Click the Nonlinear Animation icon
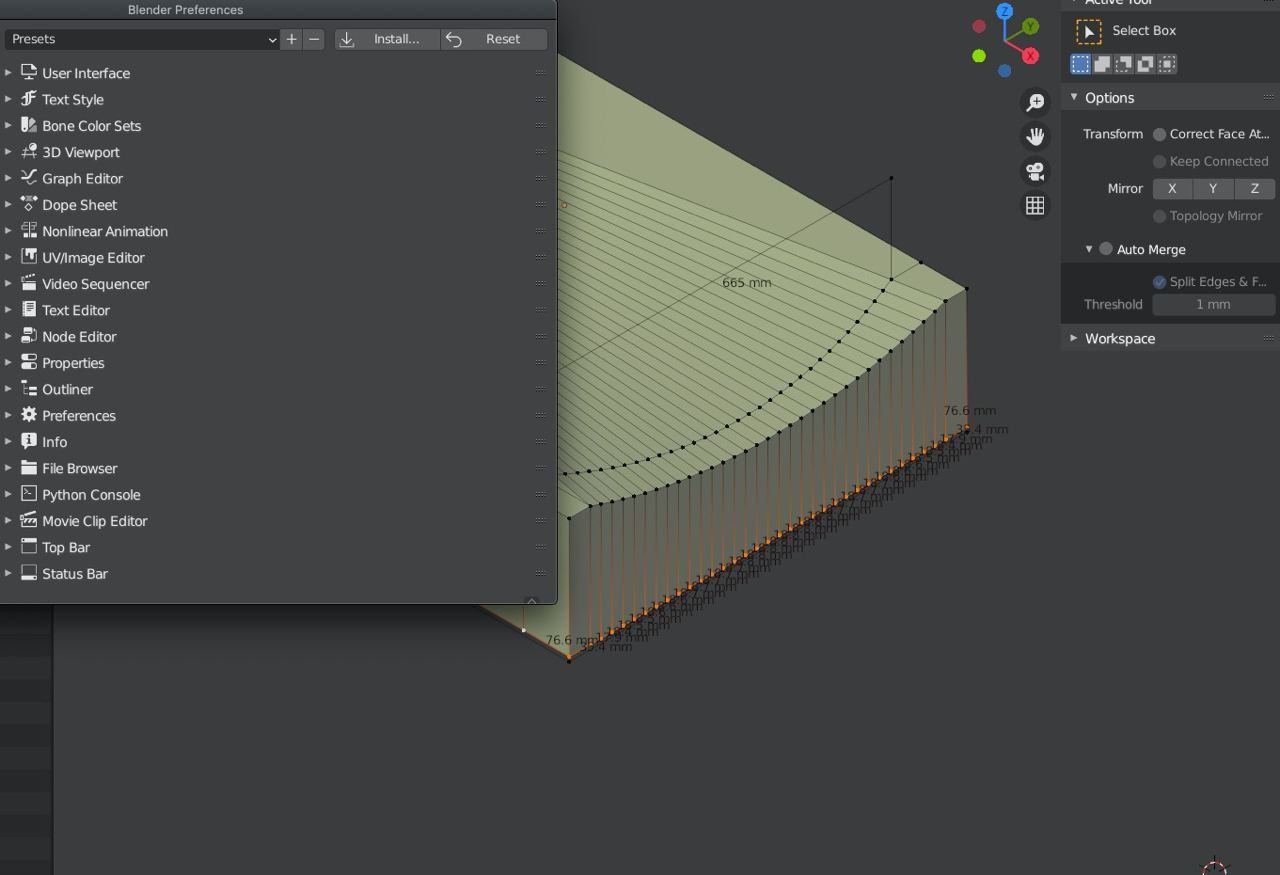The image size is (1280, 875). click(29, 230)
